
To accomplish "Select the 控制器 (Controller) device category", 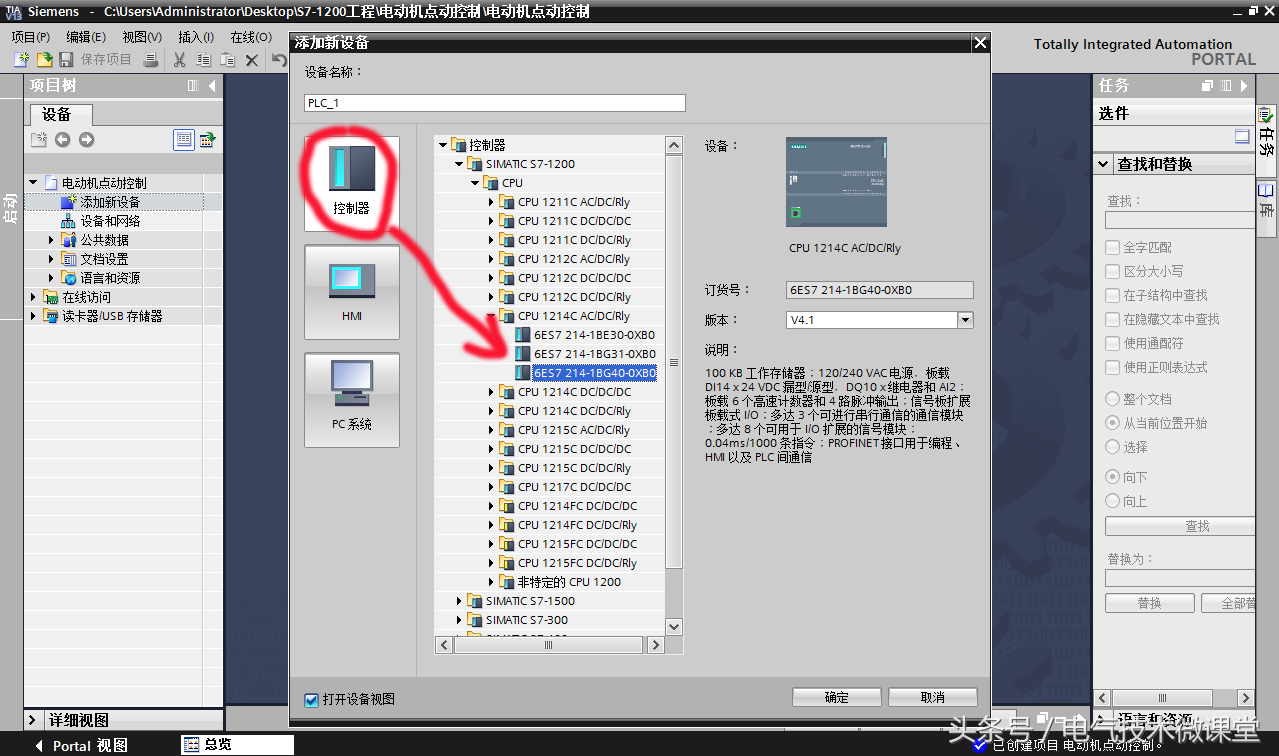I will [x=352, y=184].
